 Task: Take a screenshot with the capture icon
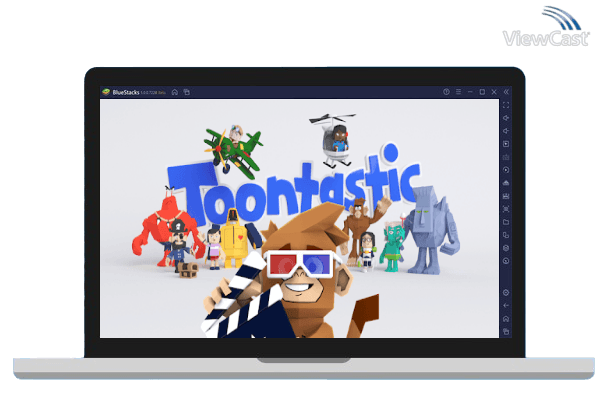click(506, 209)
